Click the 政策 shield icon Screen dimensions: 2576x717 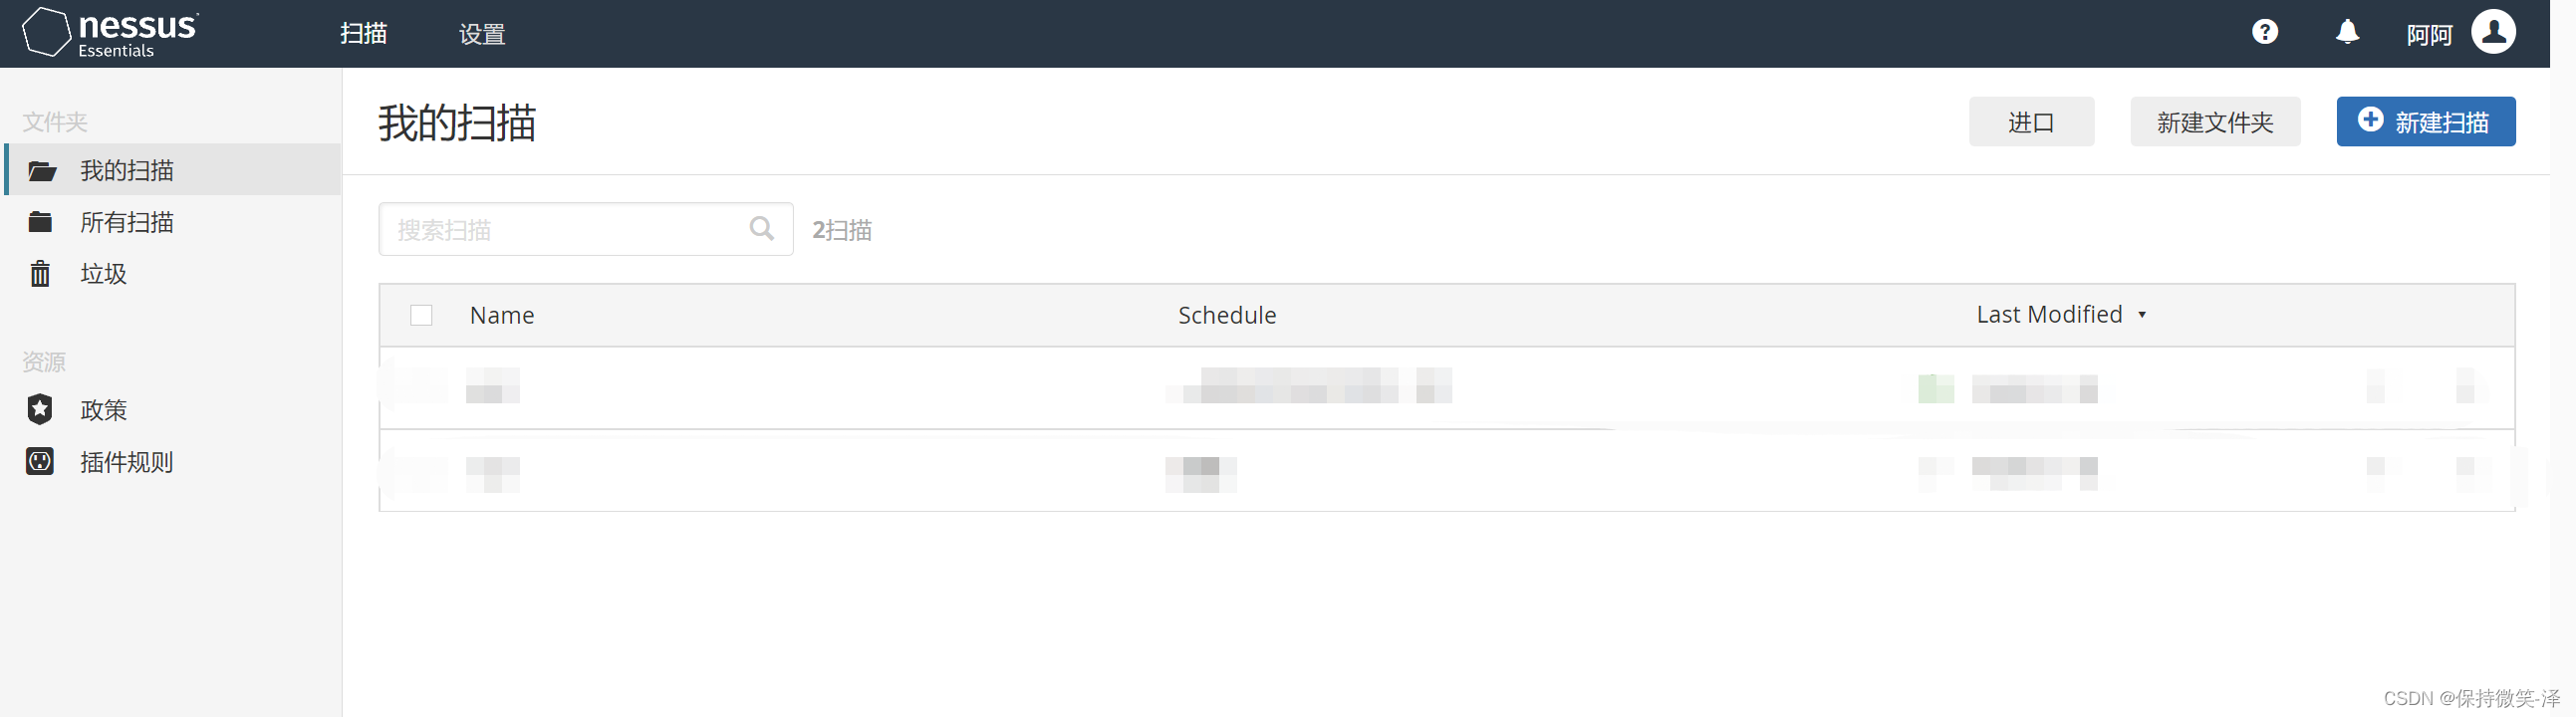[x=40, y=410]
